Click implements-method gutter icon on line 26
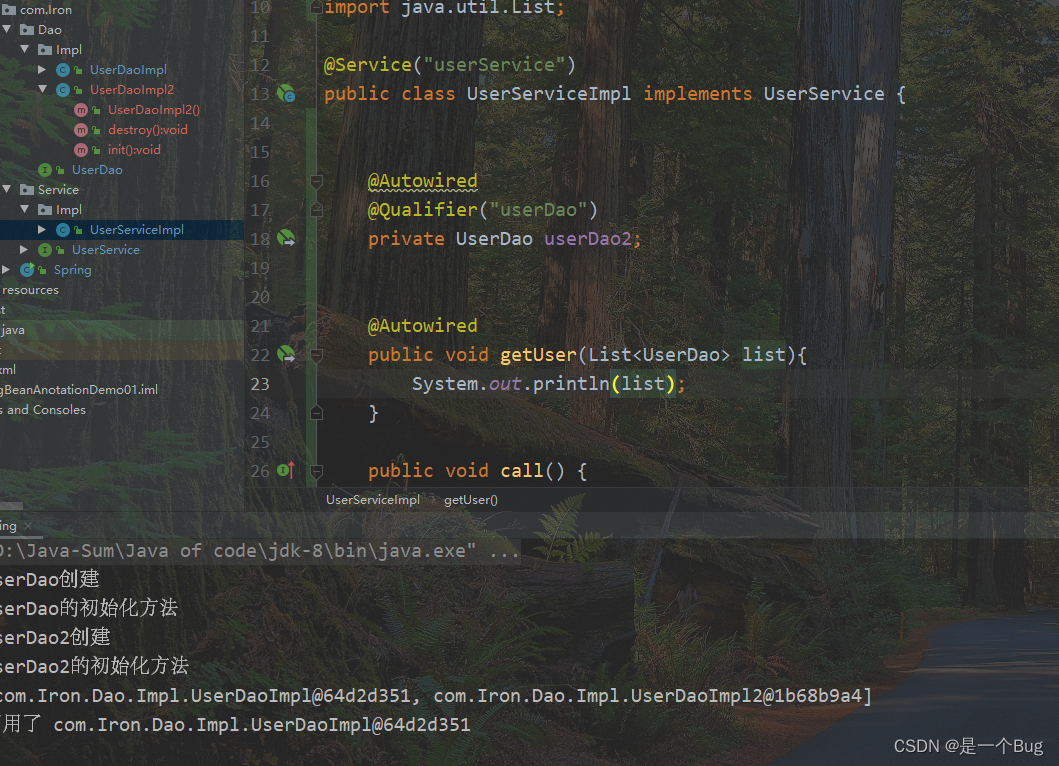 [x=286, y=469]
